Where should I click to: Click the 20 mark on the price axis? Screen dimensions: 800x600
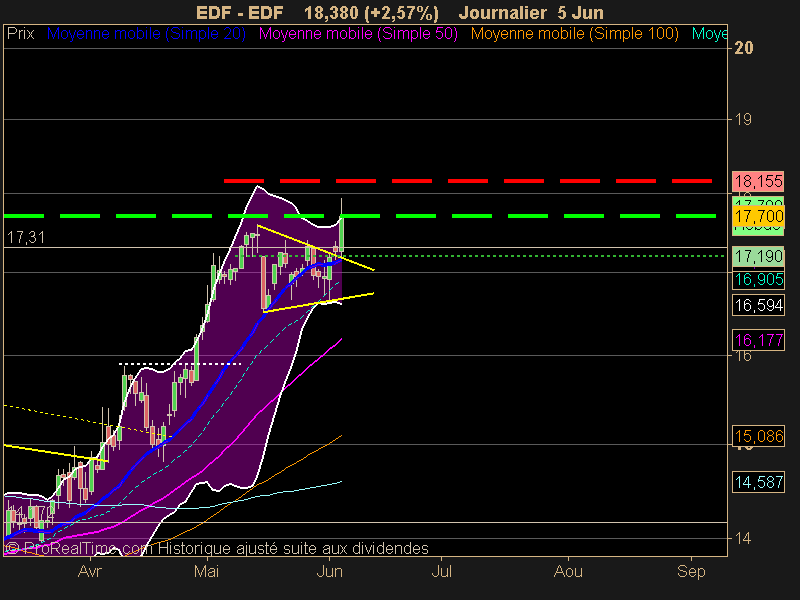(743, 48)
